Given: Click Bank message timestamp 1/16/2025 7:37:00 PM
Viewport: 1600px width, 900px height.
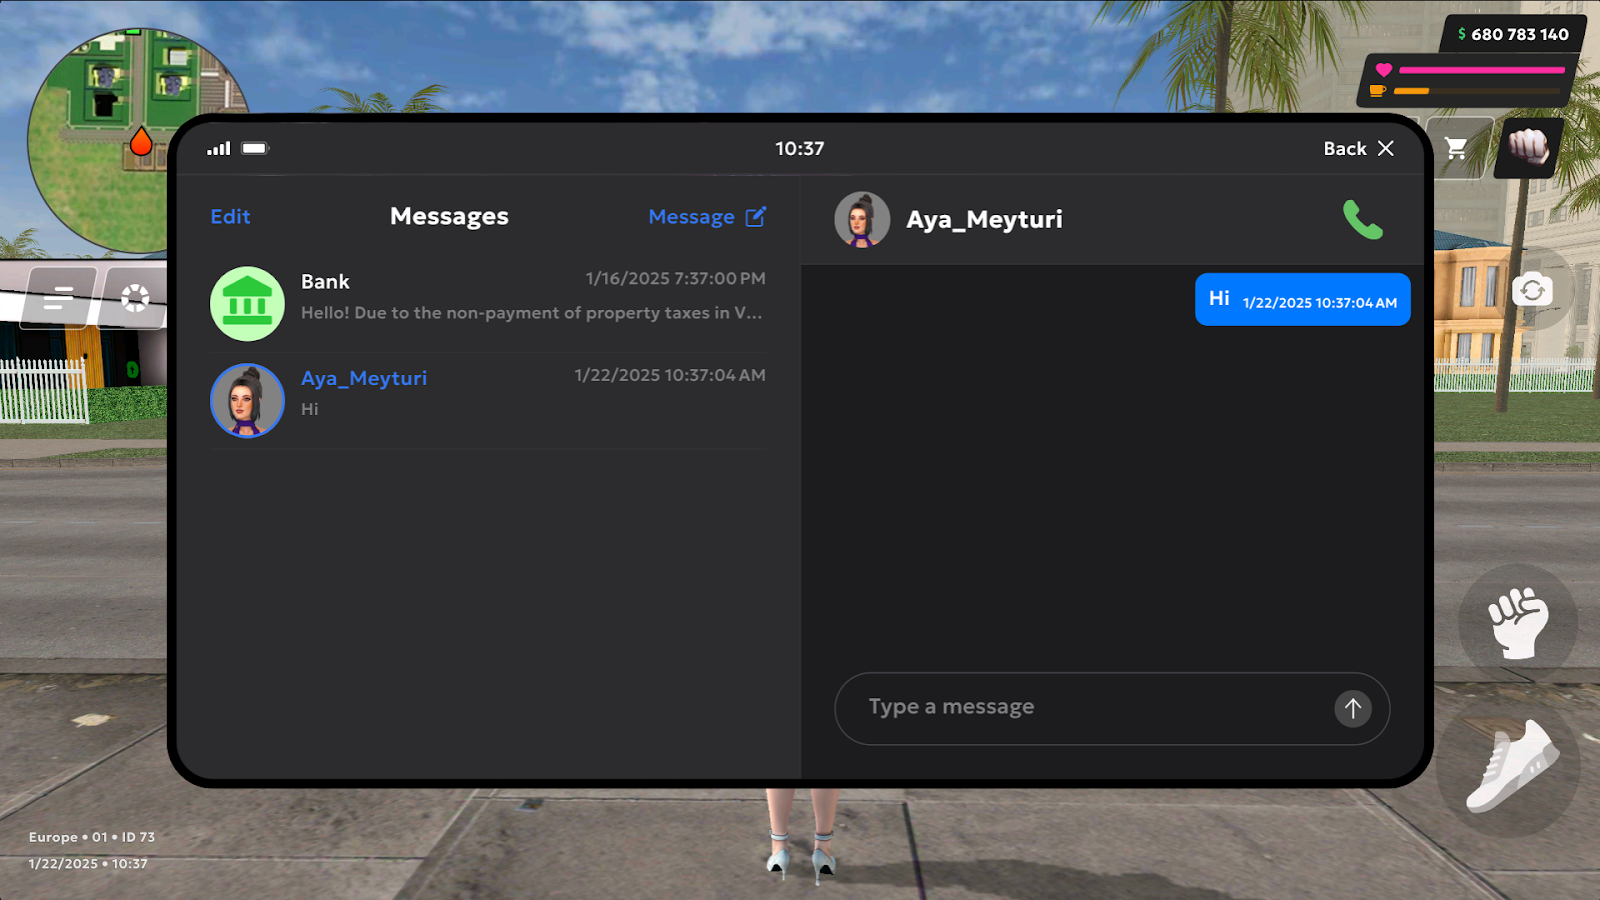Looking at the screenshot, I should pyautogui.click(x=675, y=278).
